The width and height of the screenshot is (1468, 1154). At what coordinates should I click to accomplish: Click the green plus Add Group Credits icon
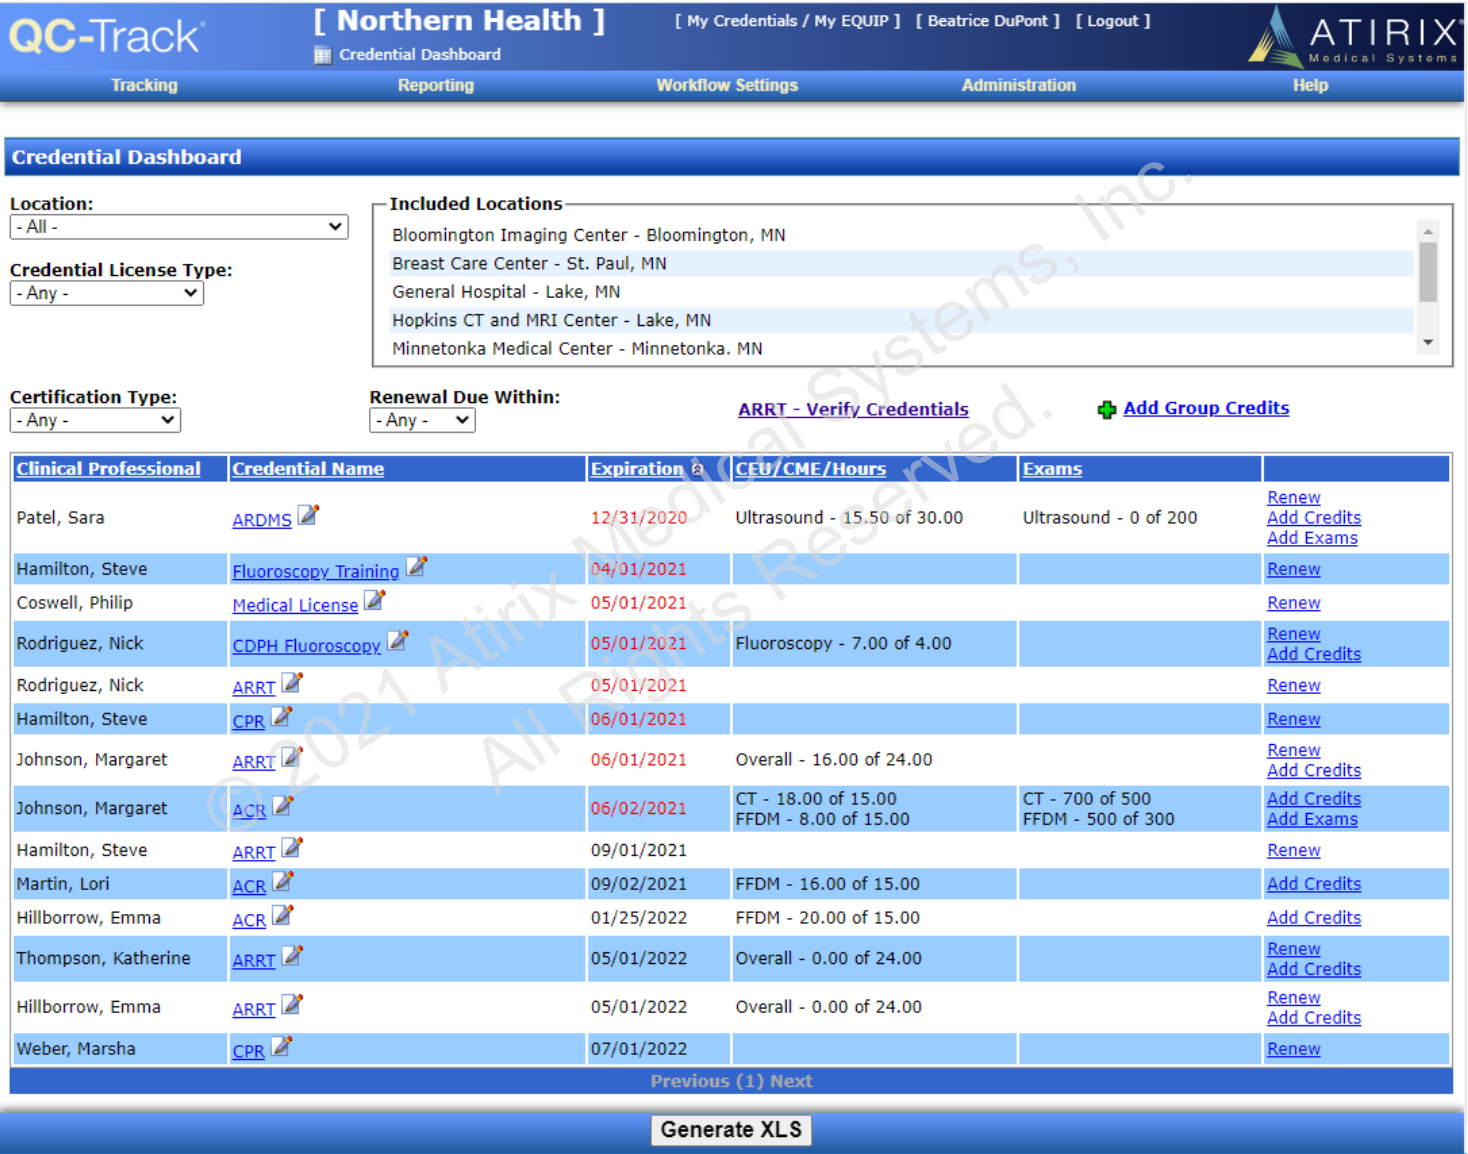pos(1106,410)
